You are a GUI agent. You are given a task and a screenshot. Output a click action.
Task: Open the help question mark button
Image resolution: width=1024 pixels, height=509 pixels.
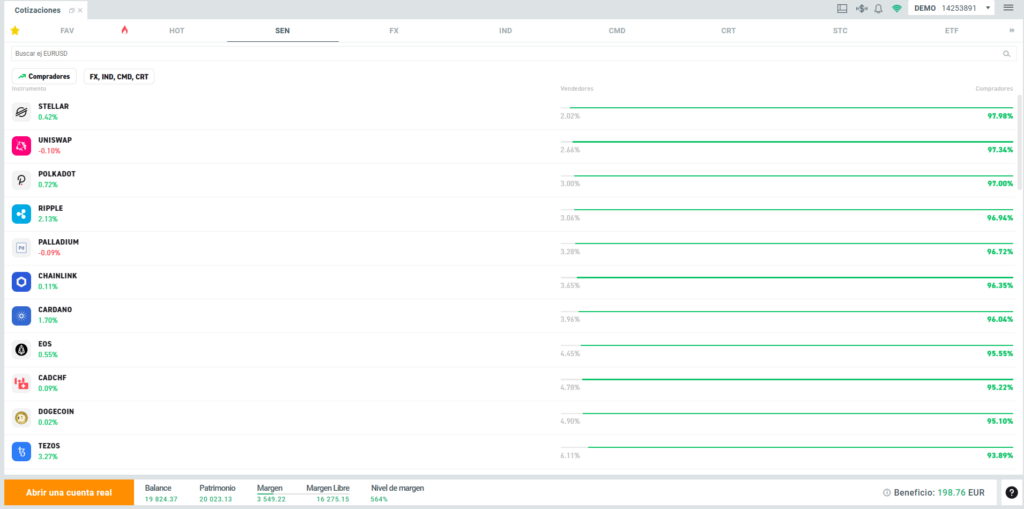pyautogui.click(x=1012, y=493)
